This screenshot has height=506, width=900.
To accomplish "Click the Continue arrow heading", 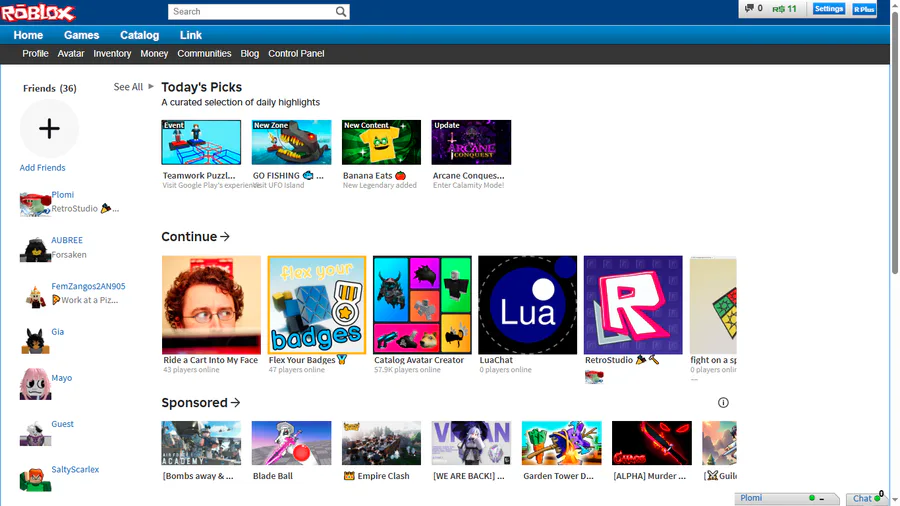I will [x=195, y=236].
